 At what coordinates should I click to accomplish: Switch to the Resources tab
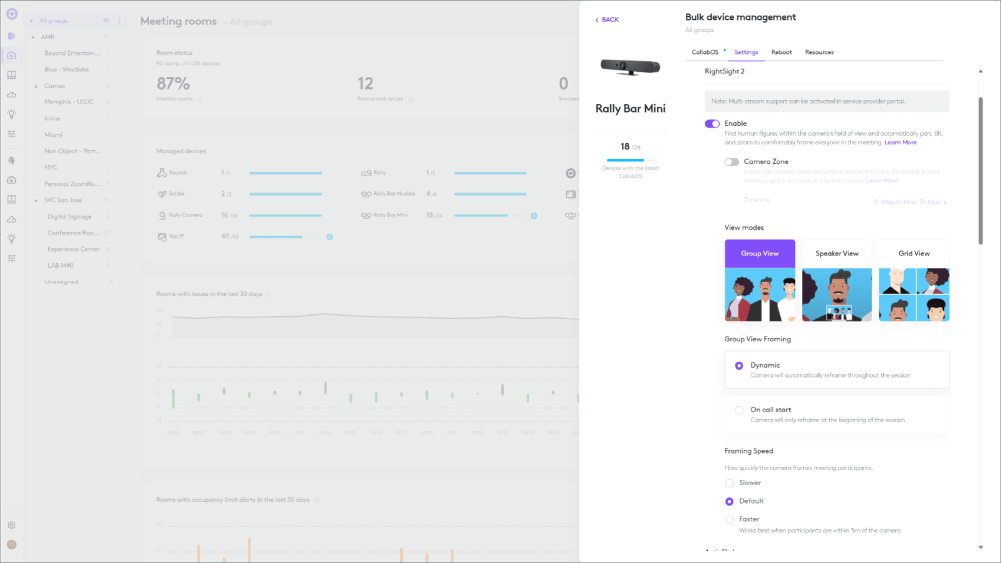[x=819, y=52]
